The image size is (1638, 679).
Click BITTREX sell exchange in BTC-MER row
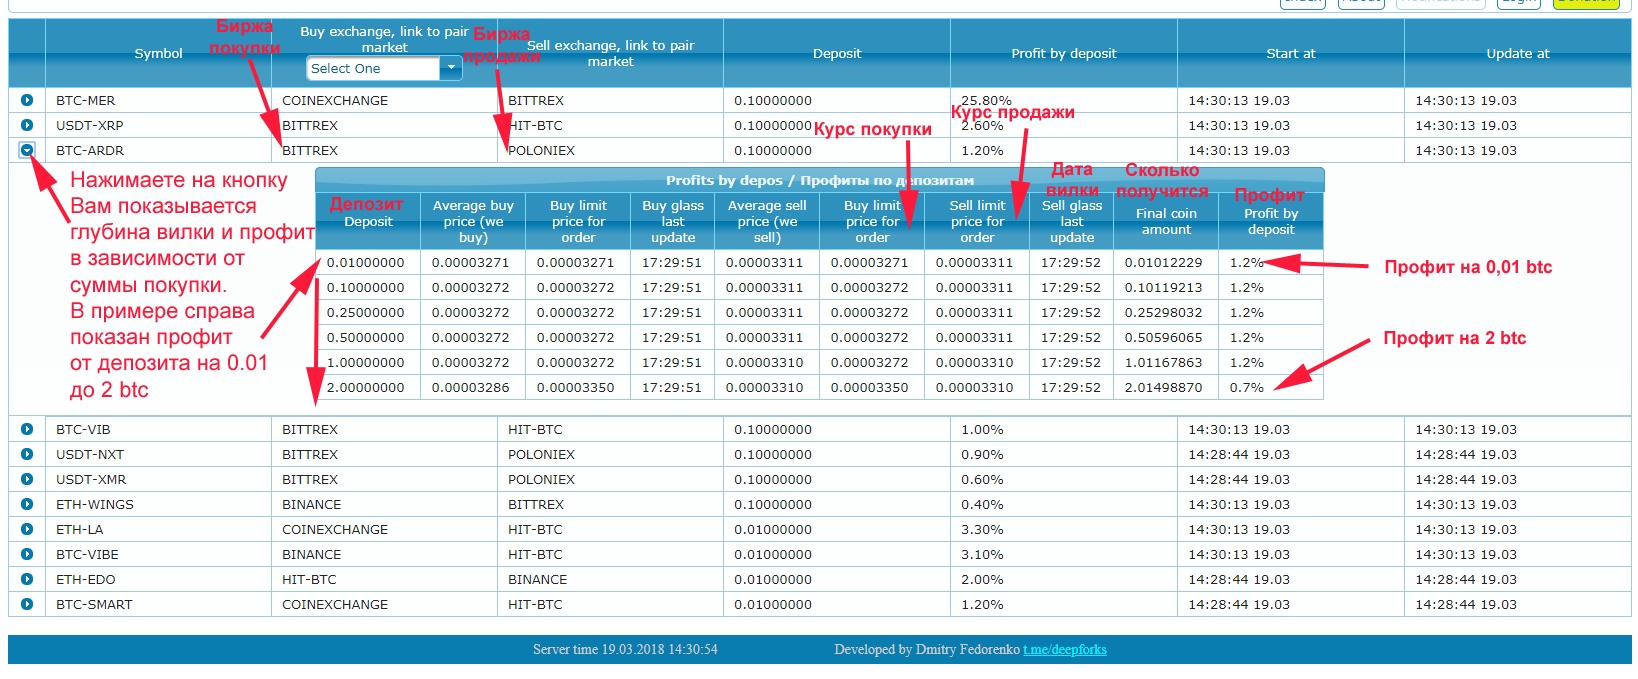(536, 100)
